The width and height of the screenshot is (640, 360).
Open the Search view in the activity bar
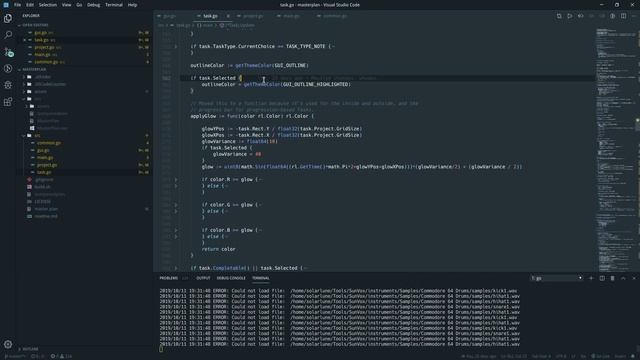click(x=8, y=35)
